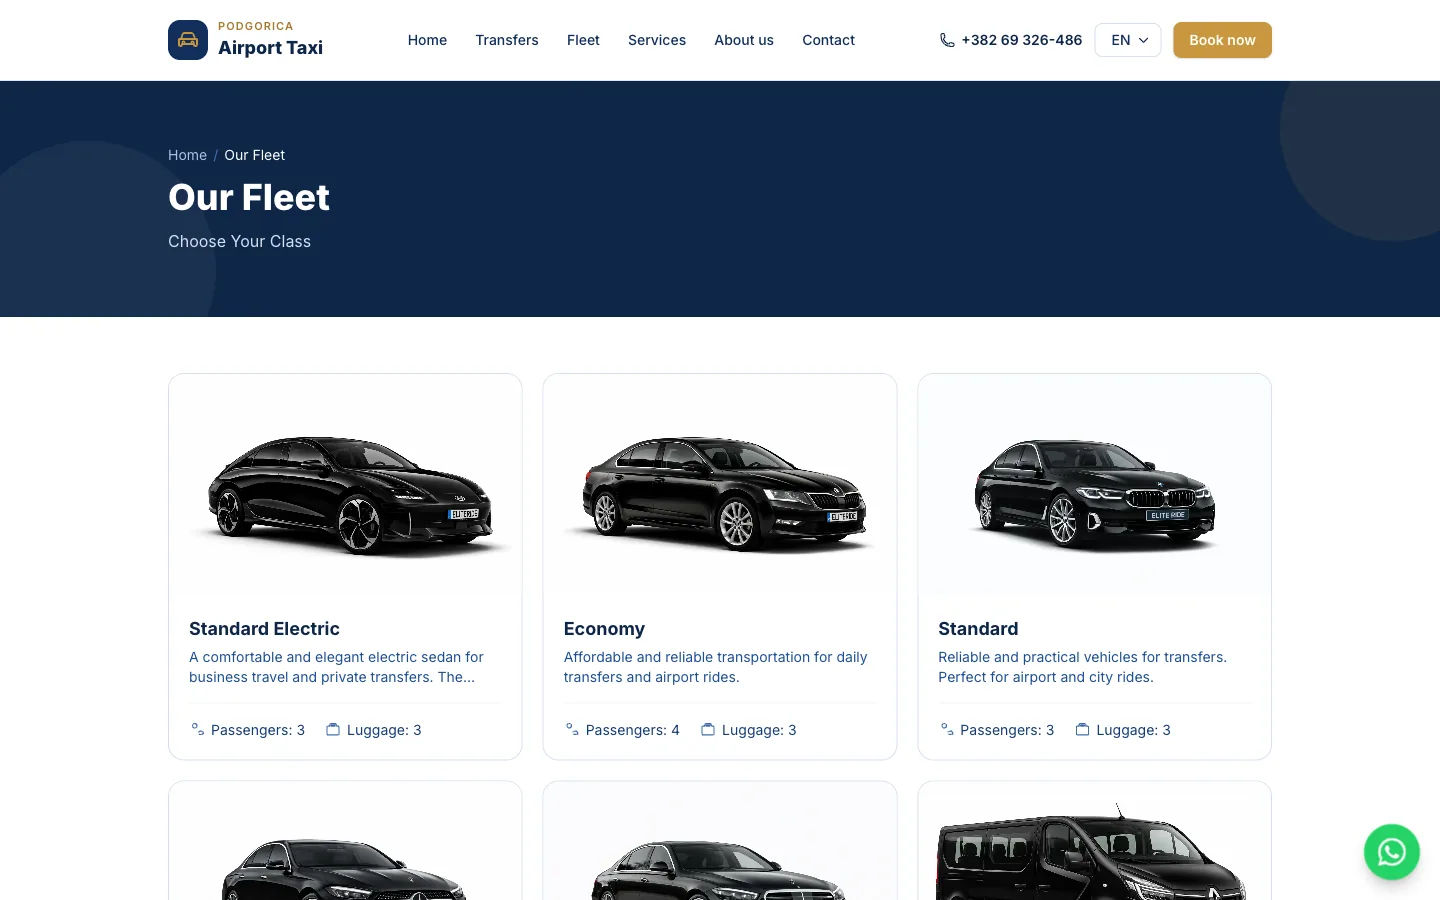Click 'Passengers: 4' on Economy card
The image size is (1440, 900).
[632, 730]
